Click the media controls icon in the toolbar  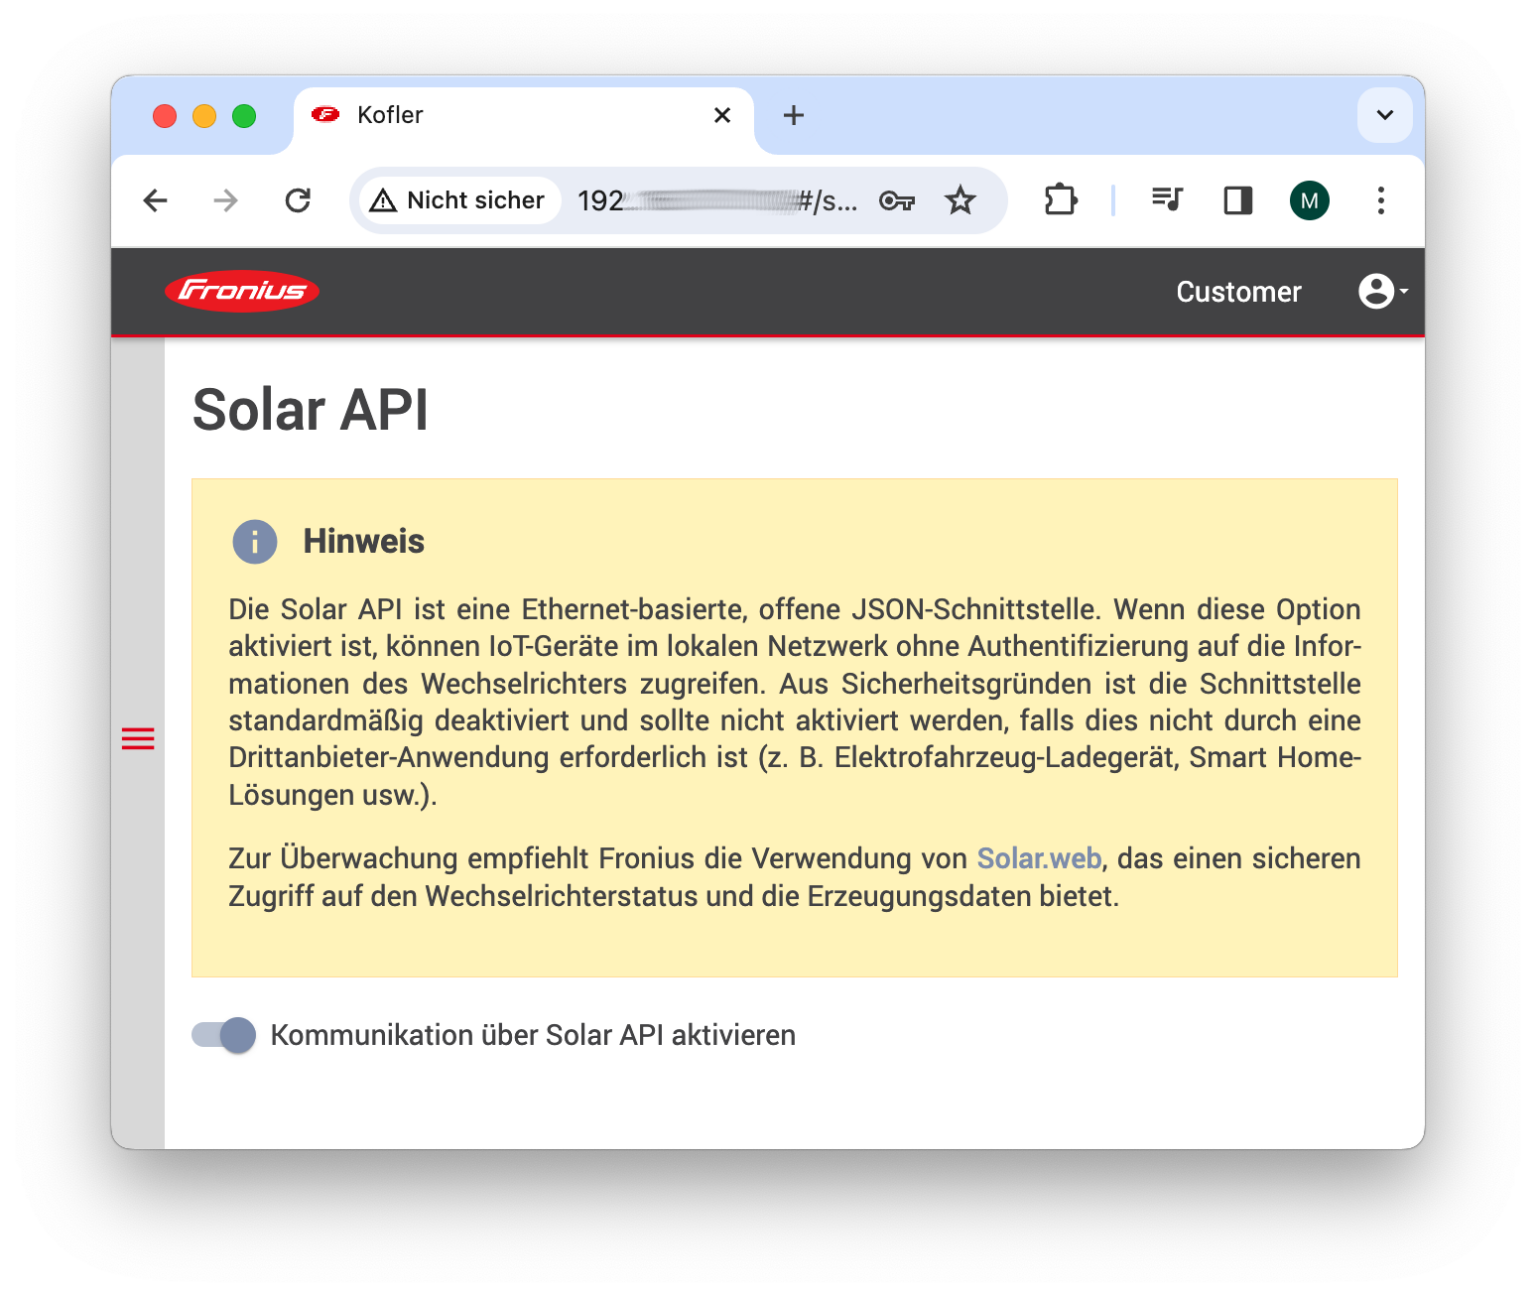click(1166, 200)
